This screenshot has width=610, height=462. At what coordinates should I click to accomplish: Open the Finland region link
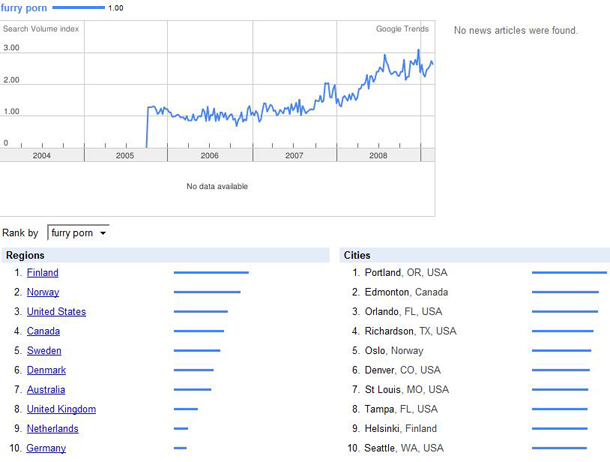tap(42, 273)
